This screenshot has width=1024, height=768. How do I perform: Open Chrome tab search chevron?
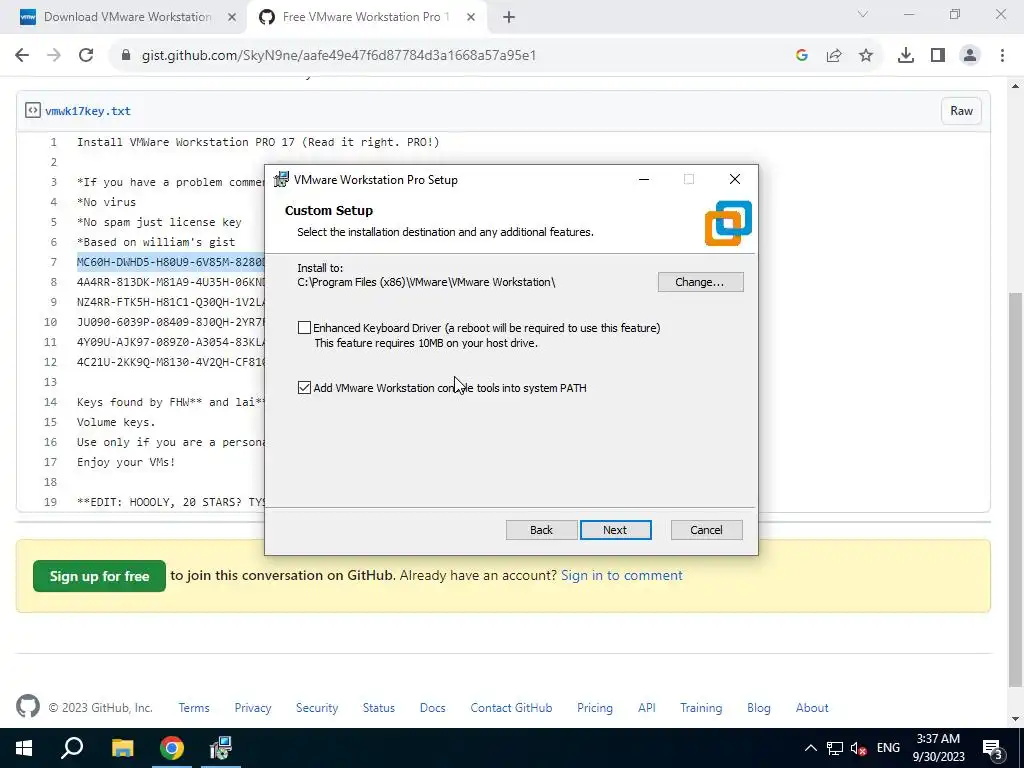click(863, 14)
